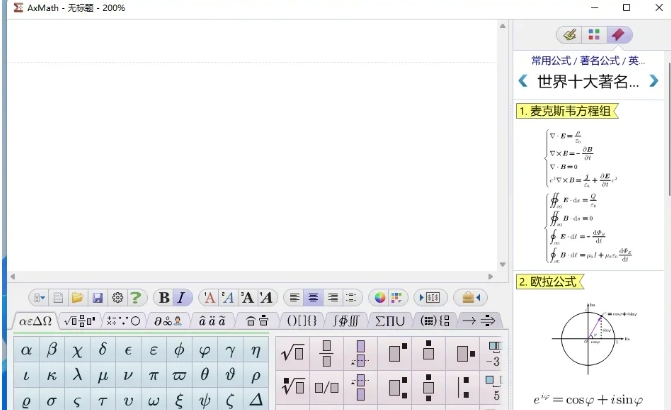
Task: Insert the nth root template
Action: pos(292,387)
